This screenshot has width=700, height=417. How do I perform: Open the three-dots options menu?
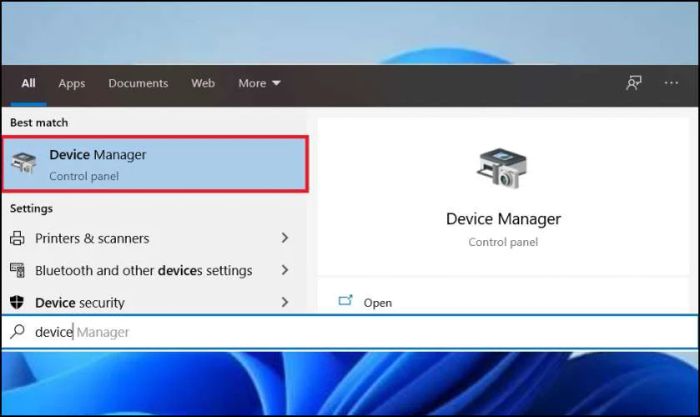(x=671, y=83)
